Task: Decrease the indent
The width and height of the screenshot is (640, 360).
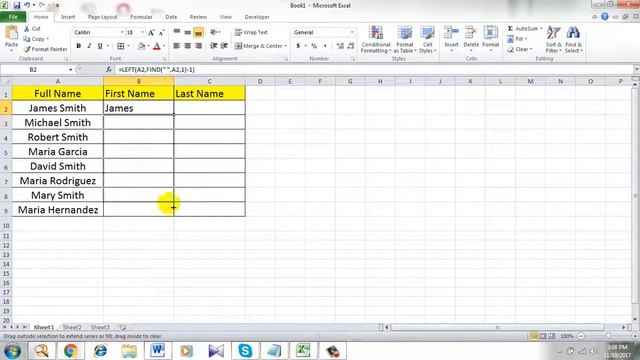Action: tap(213, 46)
